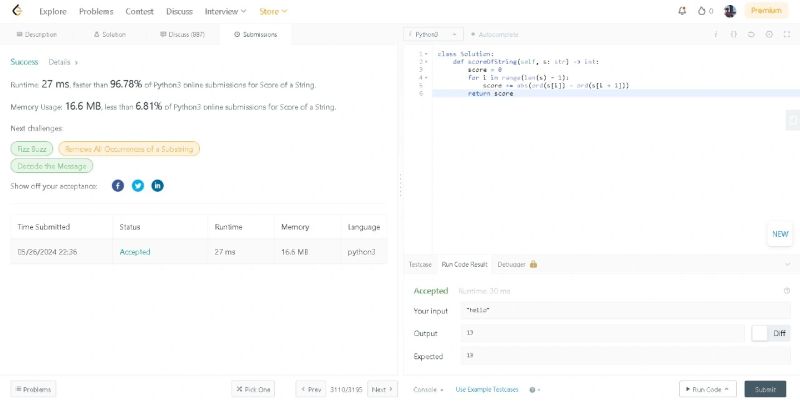Open the notifications bell
This screenshot has height=401, width=800.
(682, 11)
